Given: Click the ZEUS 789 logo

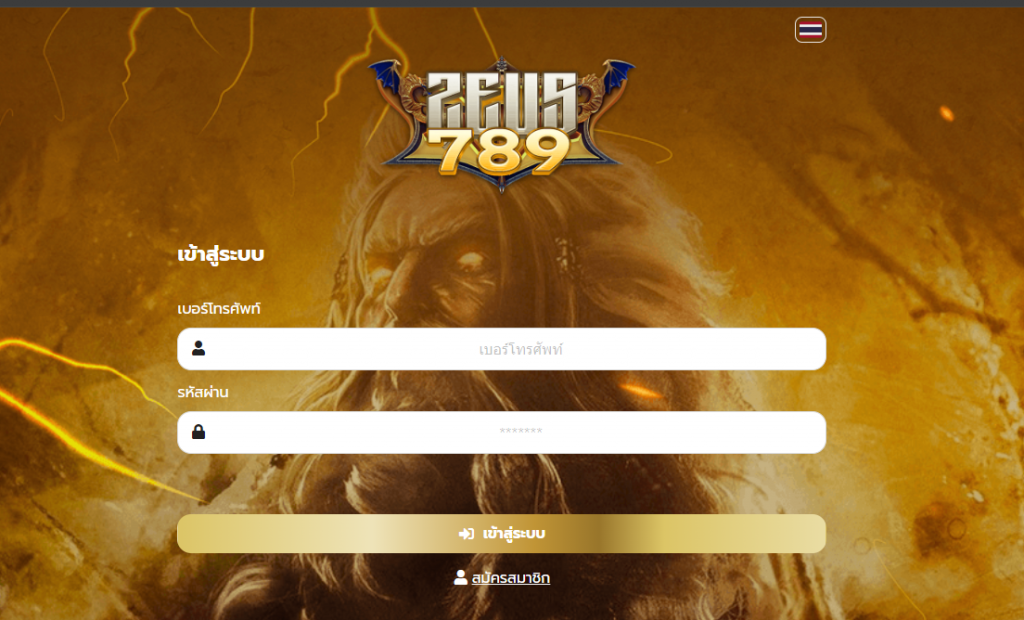Looking at the screenshot, I should pyautogui.click(x=501, y=124).
